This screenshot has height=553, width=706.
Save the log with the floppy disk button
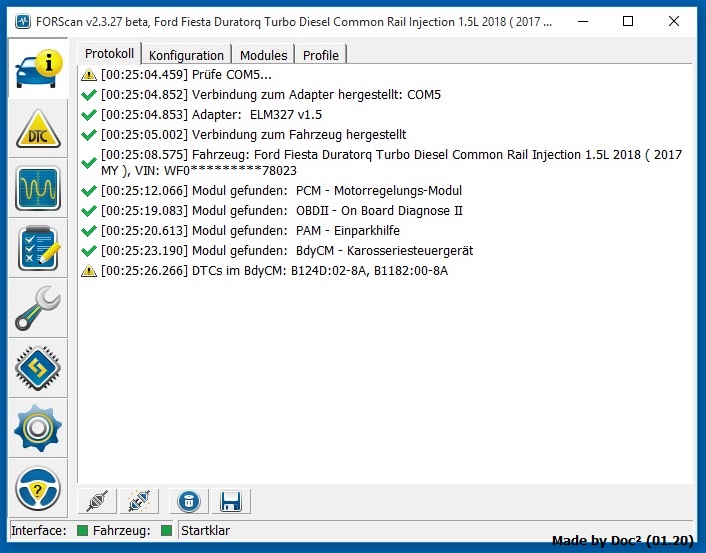(230, 501)
